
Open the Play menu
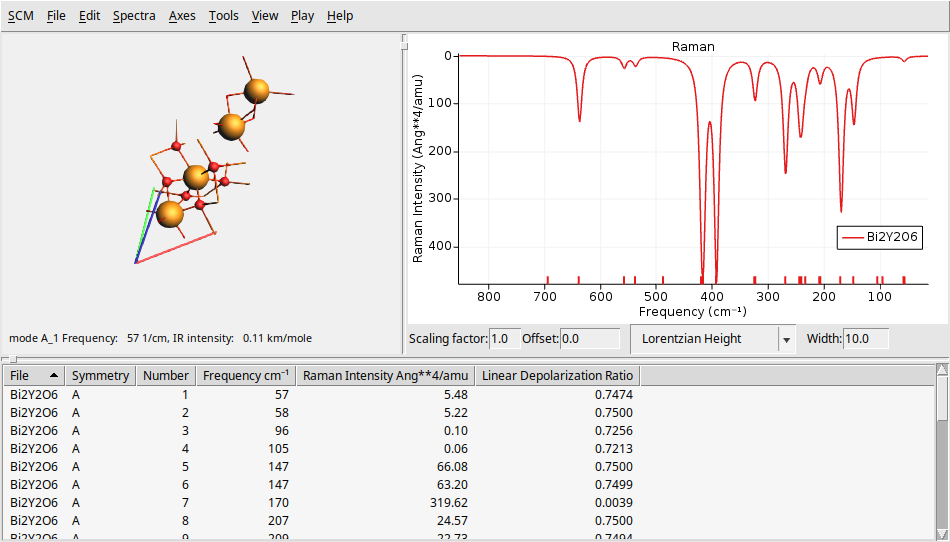point(302,16)
